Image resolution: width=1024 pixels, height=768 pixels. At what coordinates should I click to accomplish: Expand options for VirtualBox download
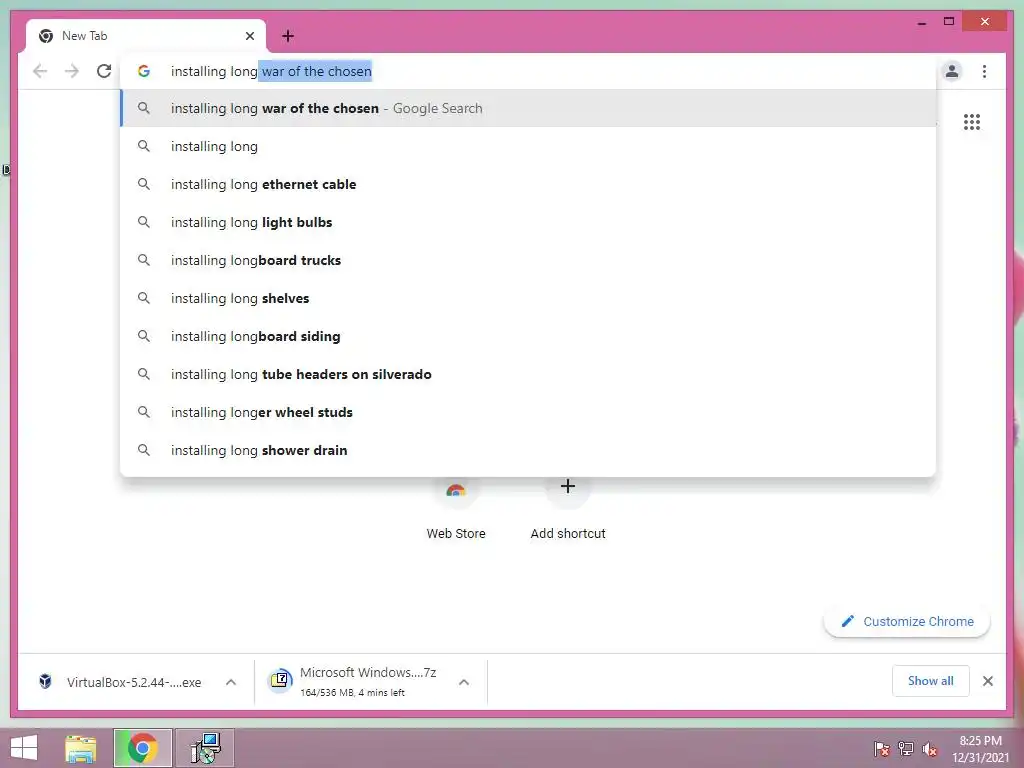pyautogui.click(x=231, y=682)
